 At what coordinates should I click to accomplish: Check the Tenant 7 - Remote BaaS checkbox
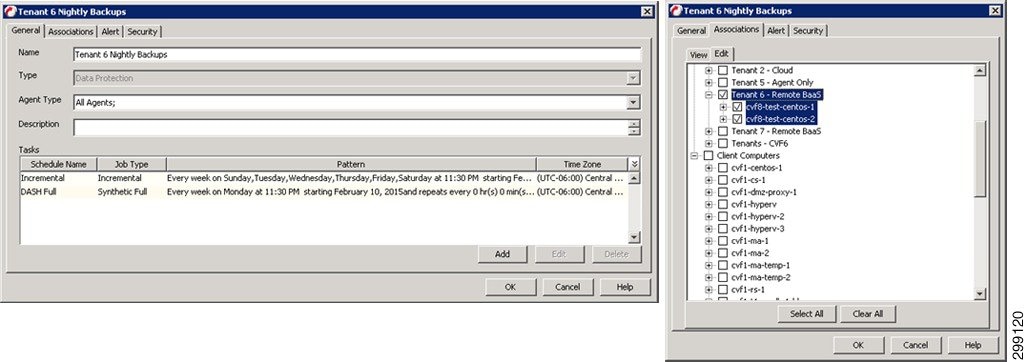tap(723, 131)
